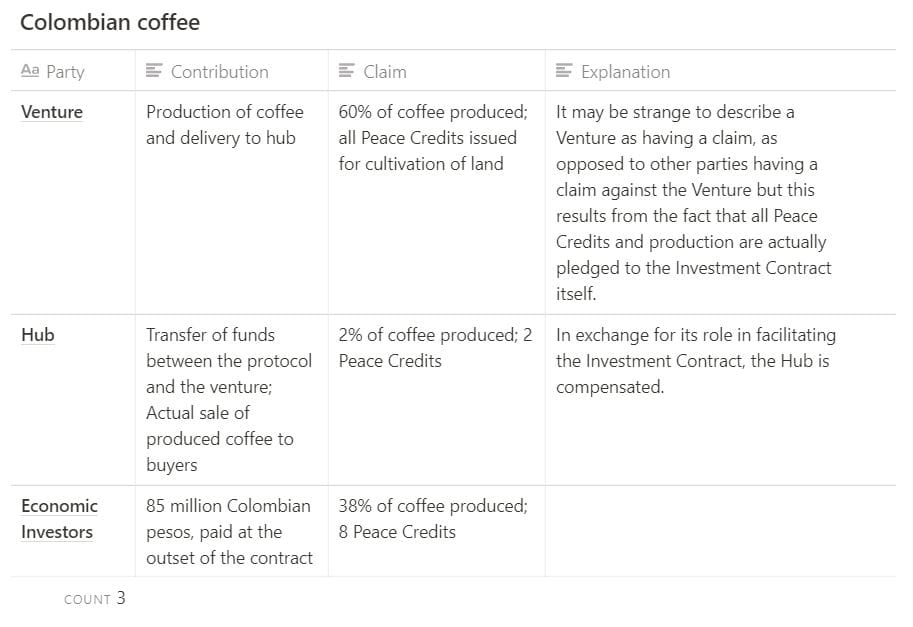Select the 85 million Colombian pesos cell
The height and width of the screenshot is (627, 913).
(x=232, y=531)
